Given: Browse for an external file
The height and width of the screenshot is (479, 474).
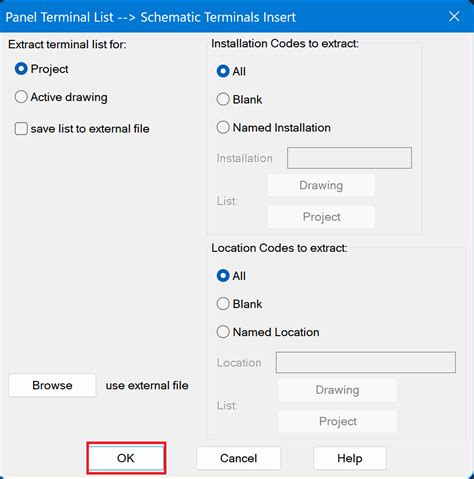Looking at the screenshot, I should 52,385.
